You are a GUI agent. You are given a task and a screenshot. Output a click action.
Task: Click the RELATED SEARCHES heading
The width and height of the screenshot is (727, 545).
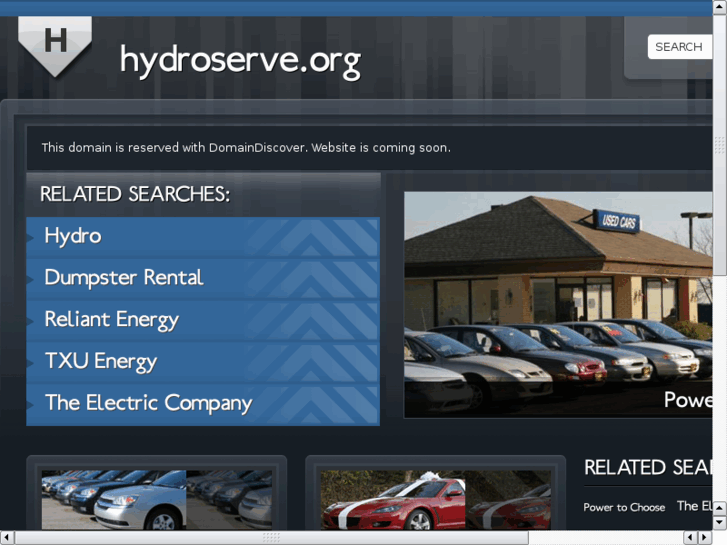[x=135, y=194]
